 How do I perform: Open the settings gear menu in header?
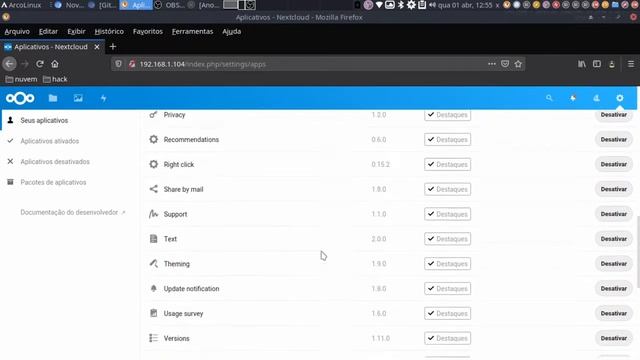tap(620, 98)
